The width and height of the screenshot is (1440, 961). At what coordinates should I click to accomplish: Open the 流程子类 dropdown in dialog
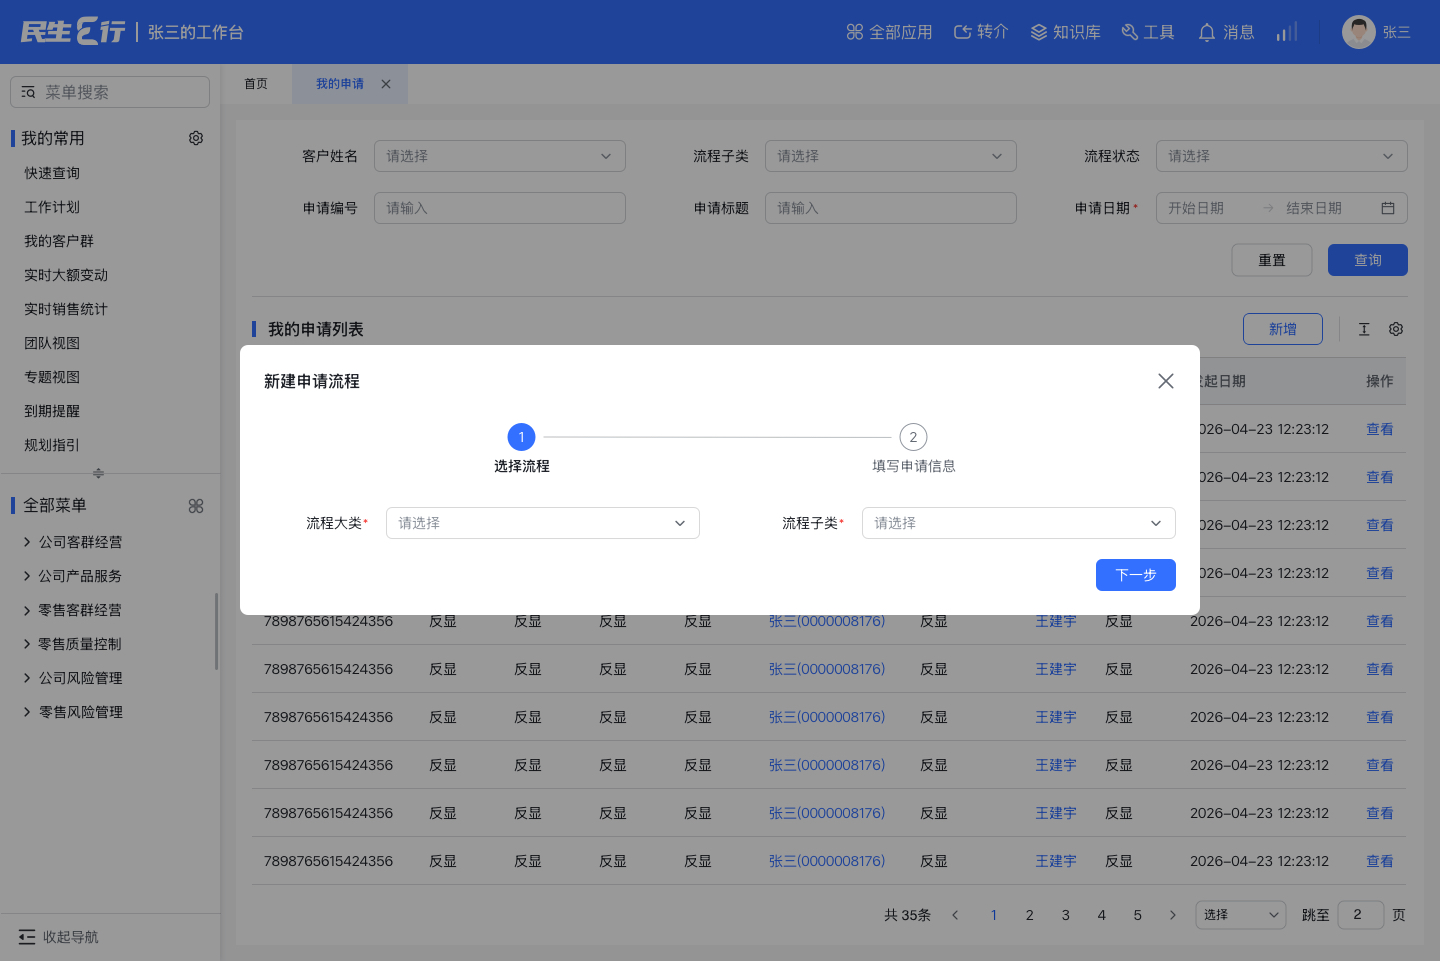(1019, 523)
